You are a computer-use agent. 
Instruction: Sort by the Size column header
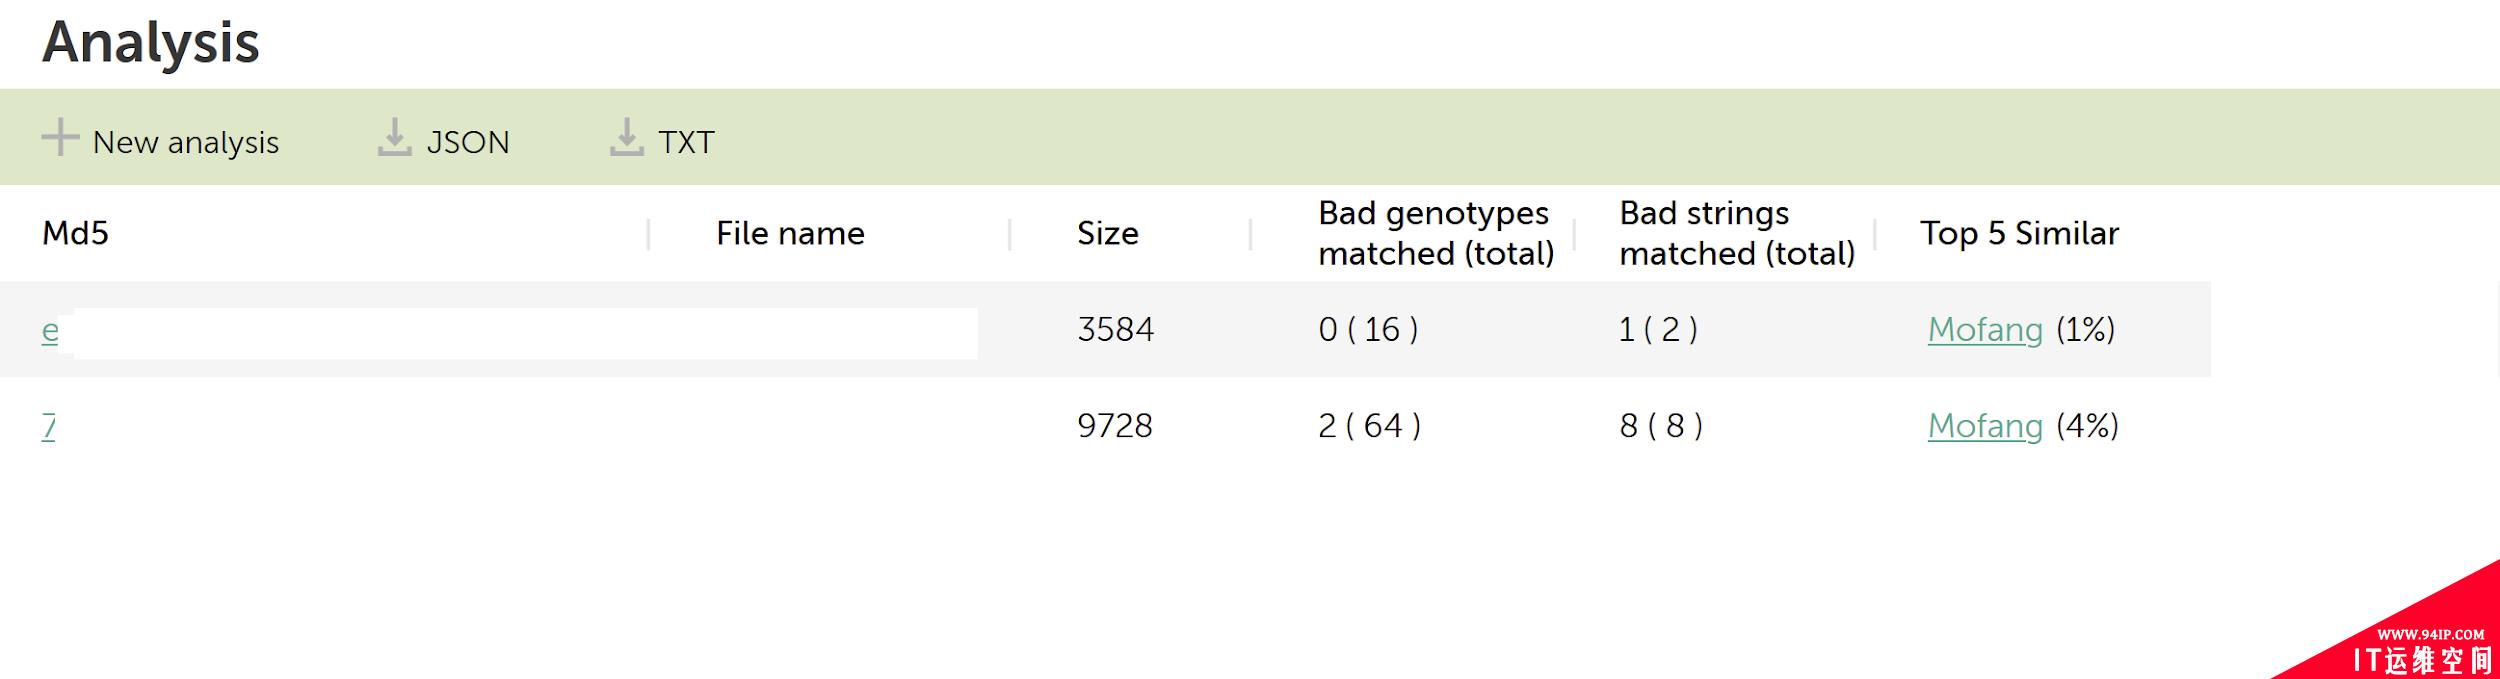coord(1107,233)
